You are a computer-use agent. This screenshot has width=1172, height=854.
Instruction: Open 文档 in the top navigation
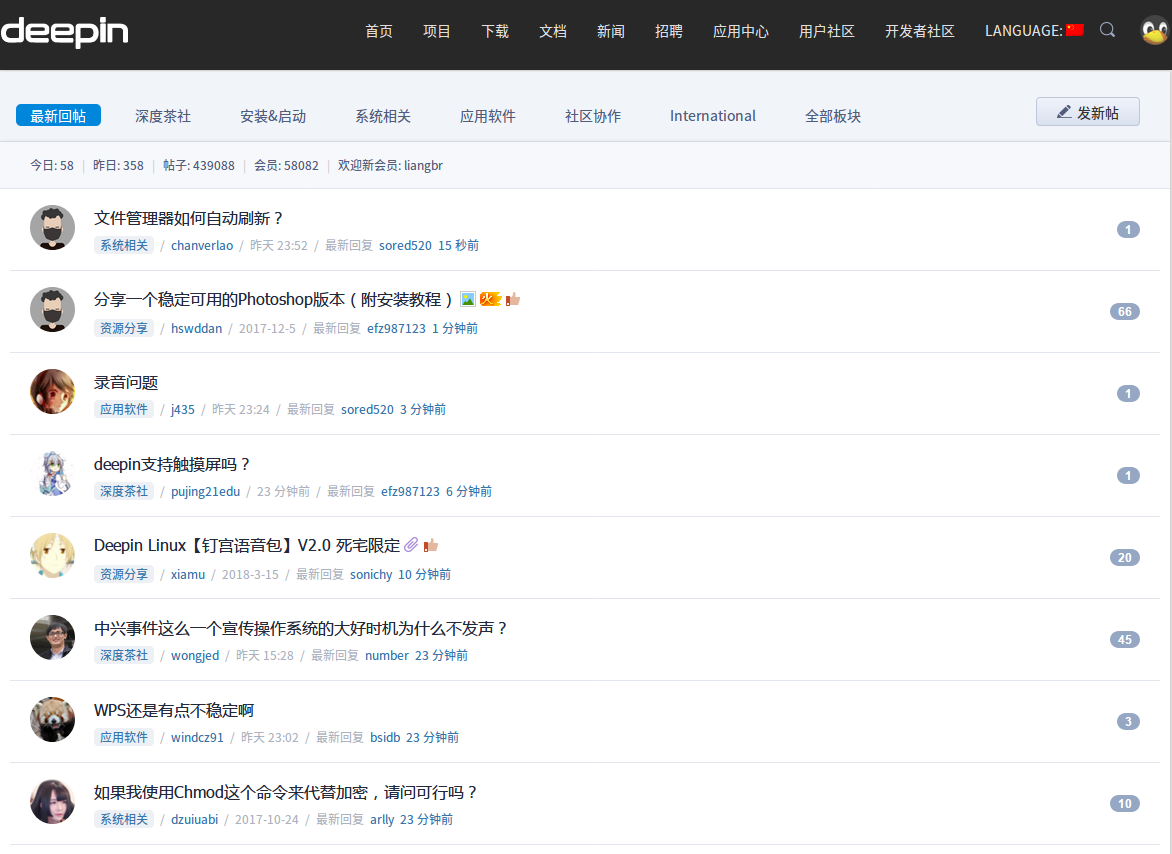tap(553, 31)
